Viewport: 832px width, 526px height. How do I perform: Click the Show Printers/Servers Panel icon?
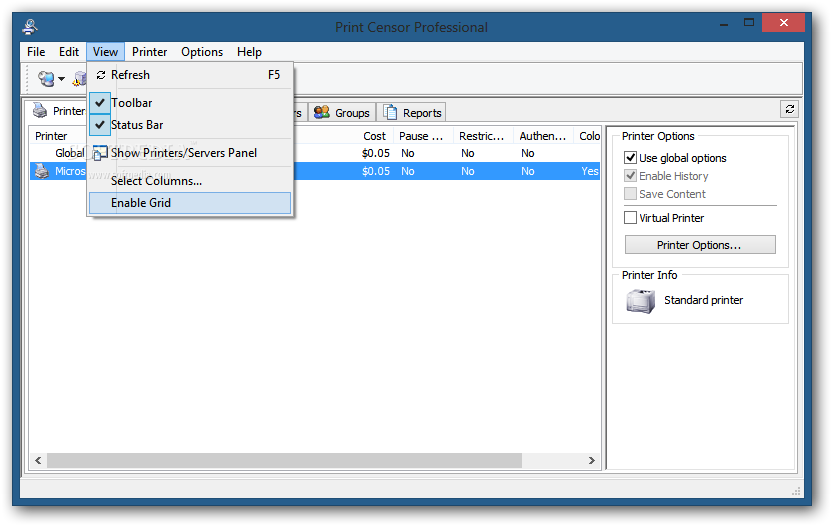coord(100,153)
